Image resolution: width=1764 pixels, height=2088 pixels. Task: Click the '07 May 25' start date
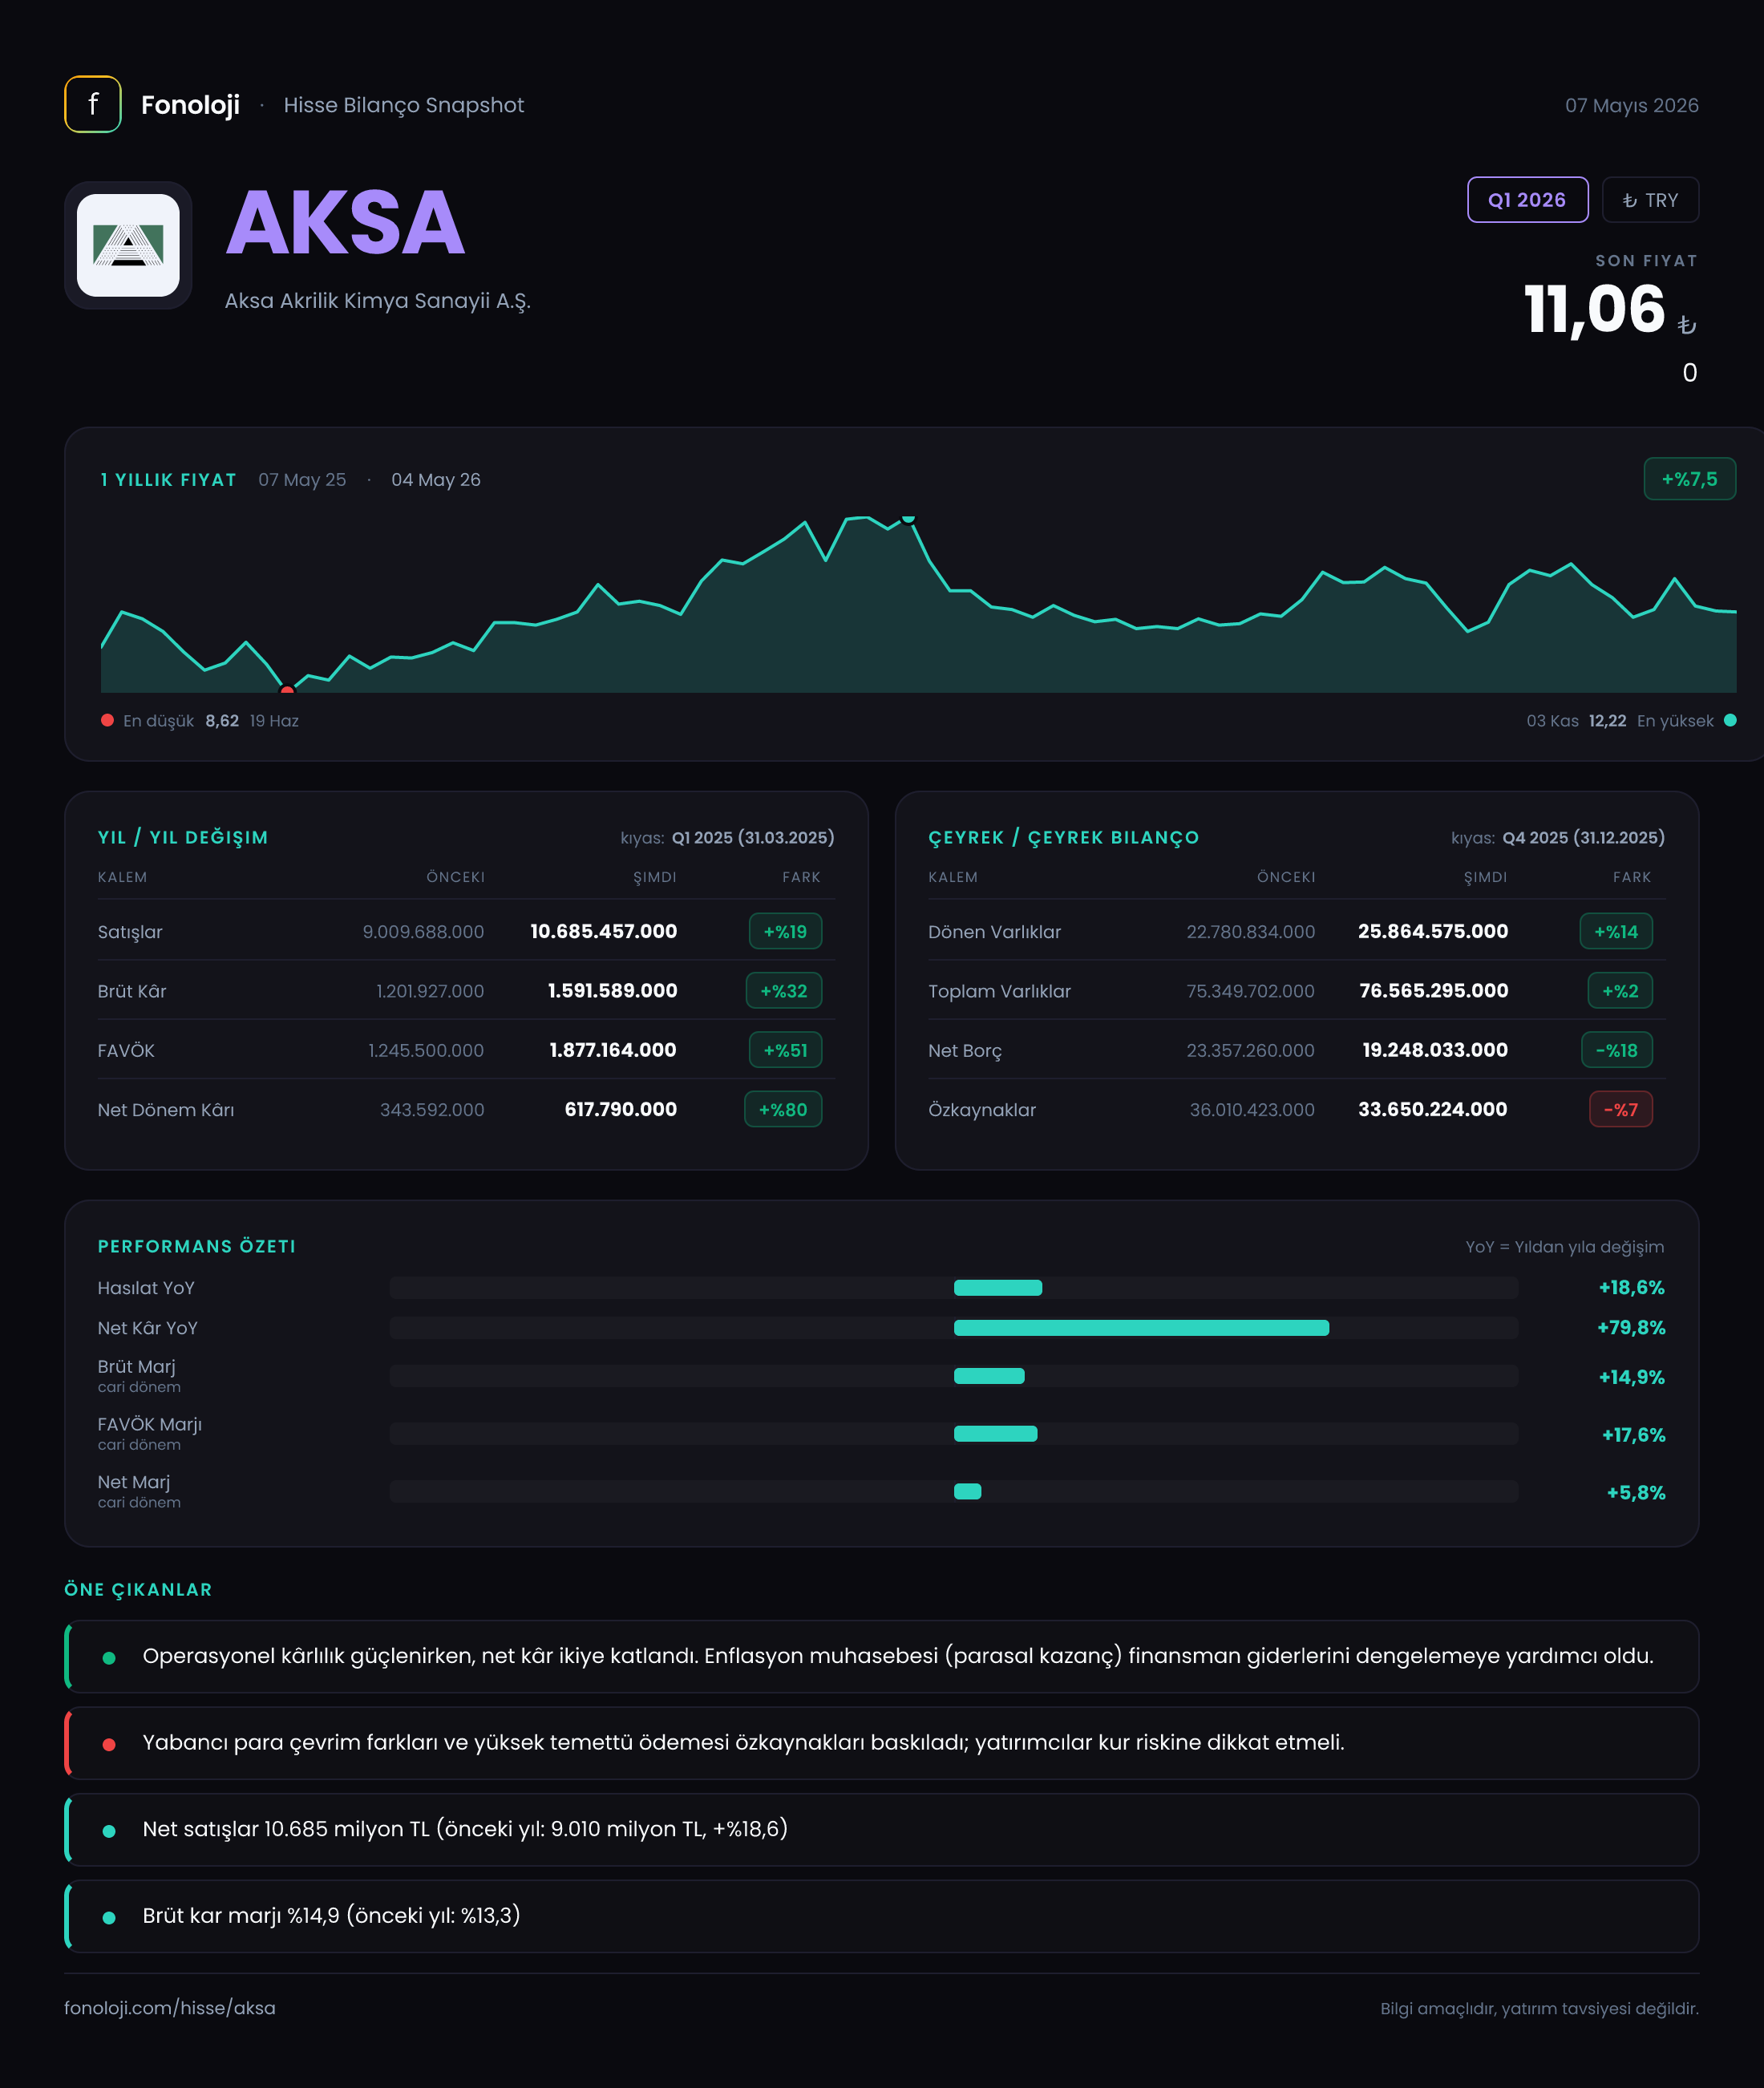click(302, 480)
